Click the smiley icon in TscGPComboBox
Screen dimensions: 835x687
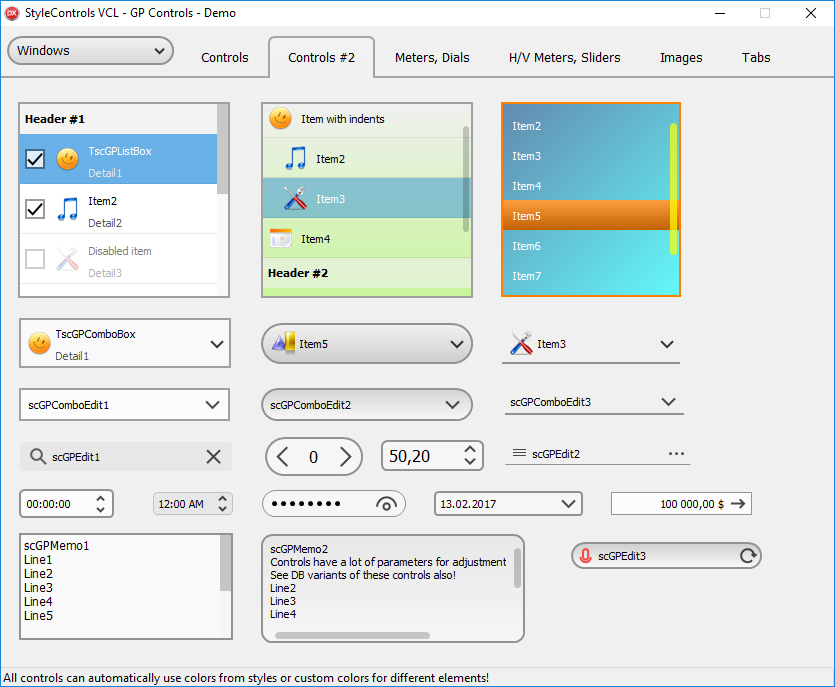pyautogui.click(x=39, y=344)
